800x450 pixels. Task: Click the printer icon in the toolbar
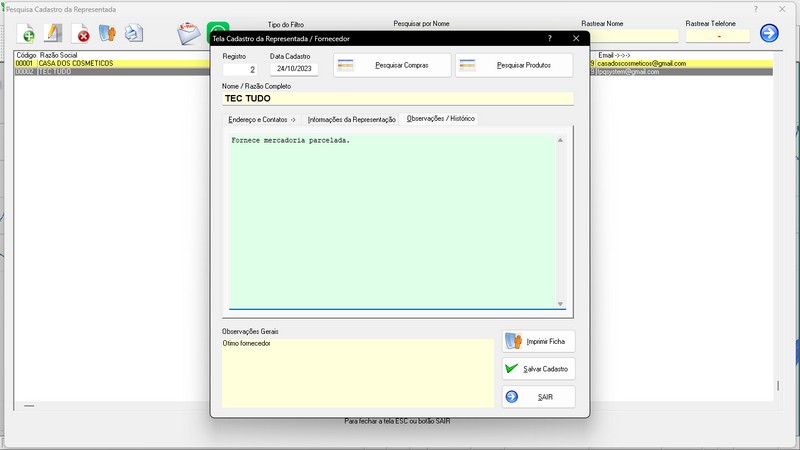[x=134, y=33]
